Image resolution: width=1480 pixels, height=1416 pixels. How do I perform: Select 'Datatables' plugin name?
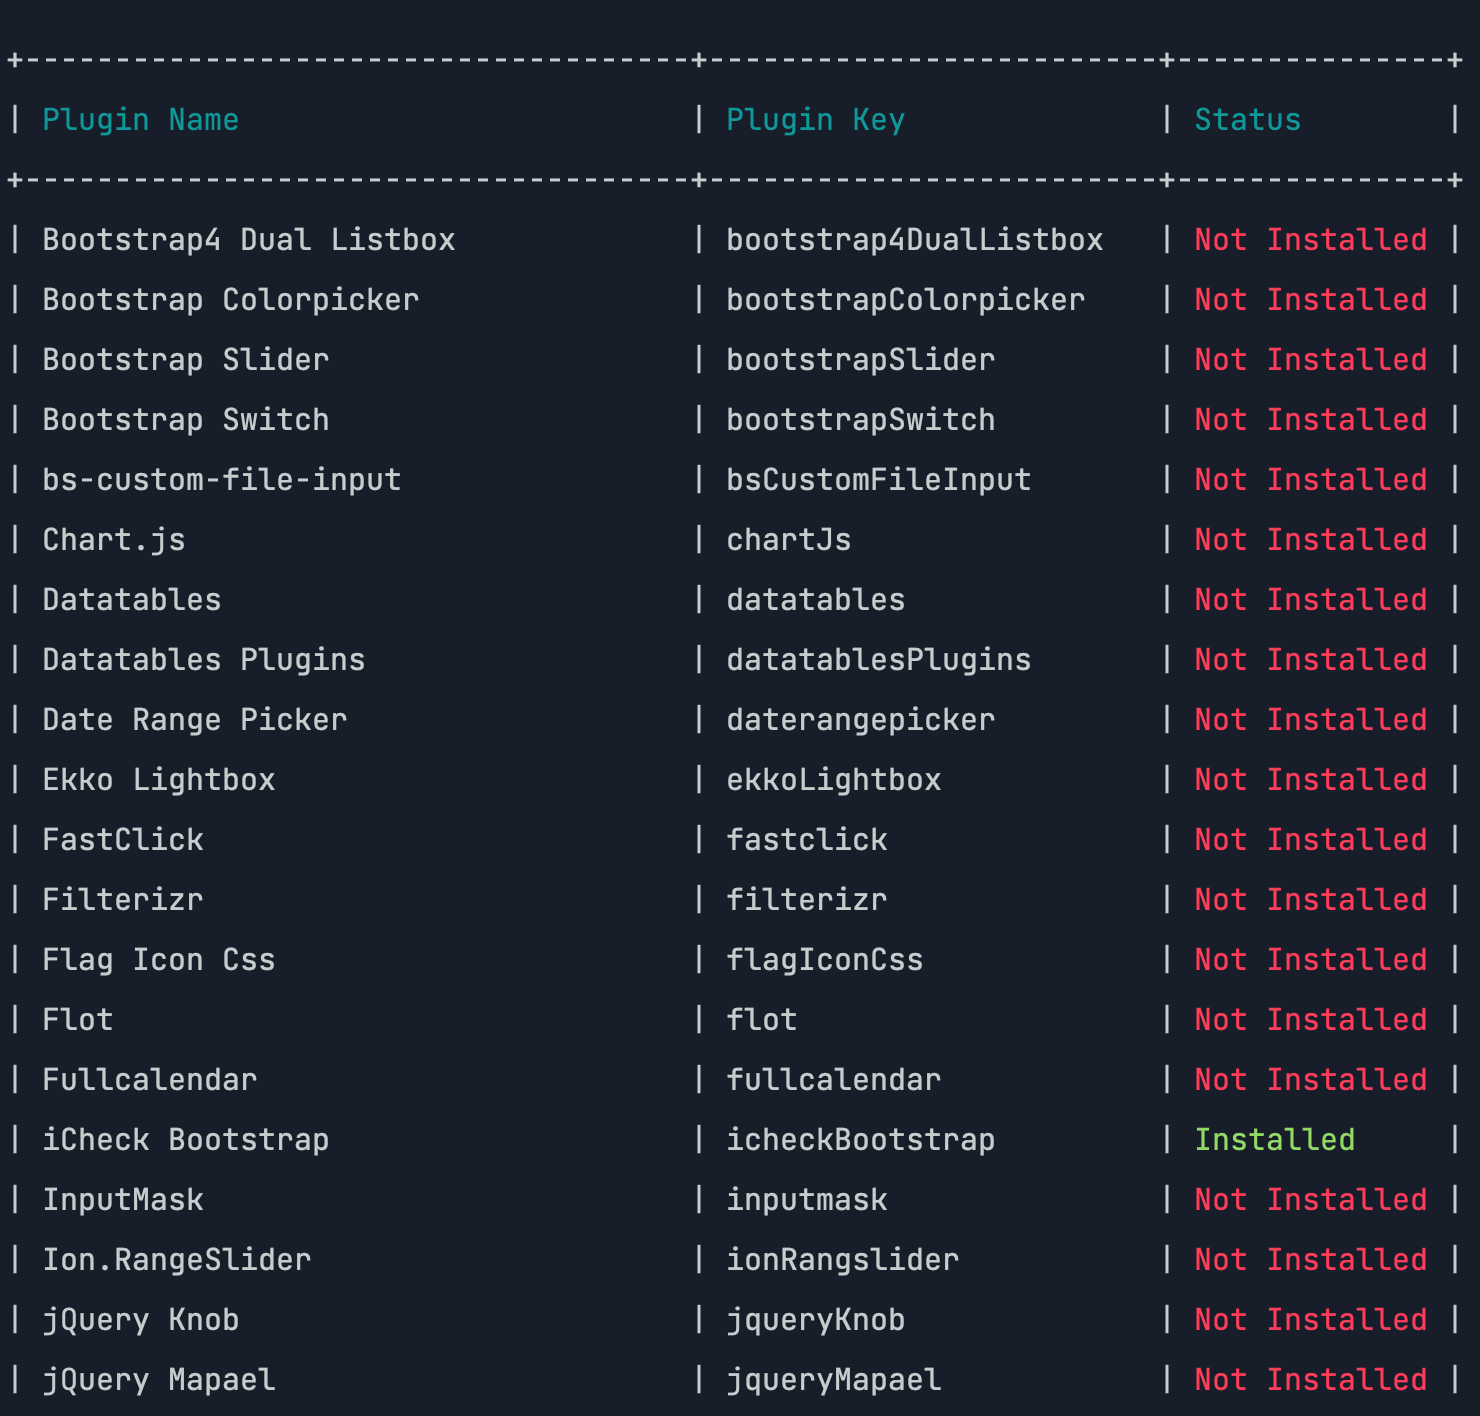tap(132, 600)
